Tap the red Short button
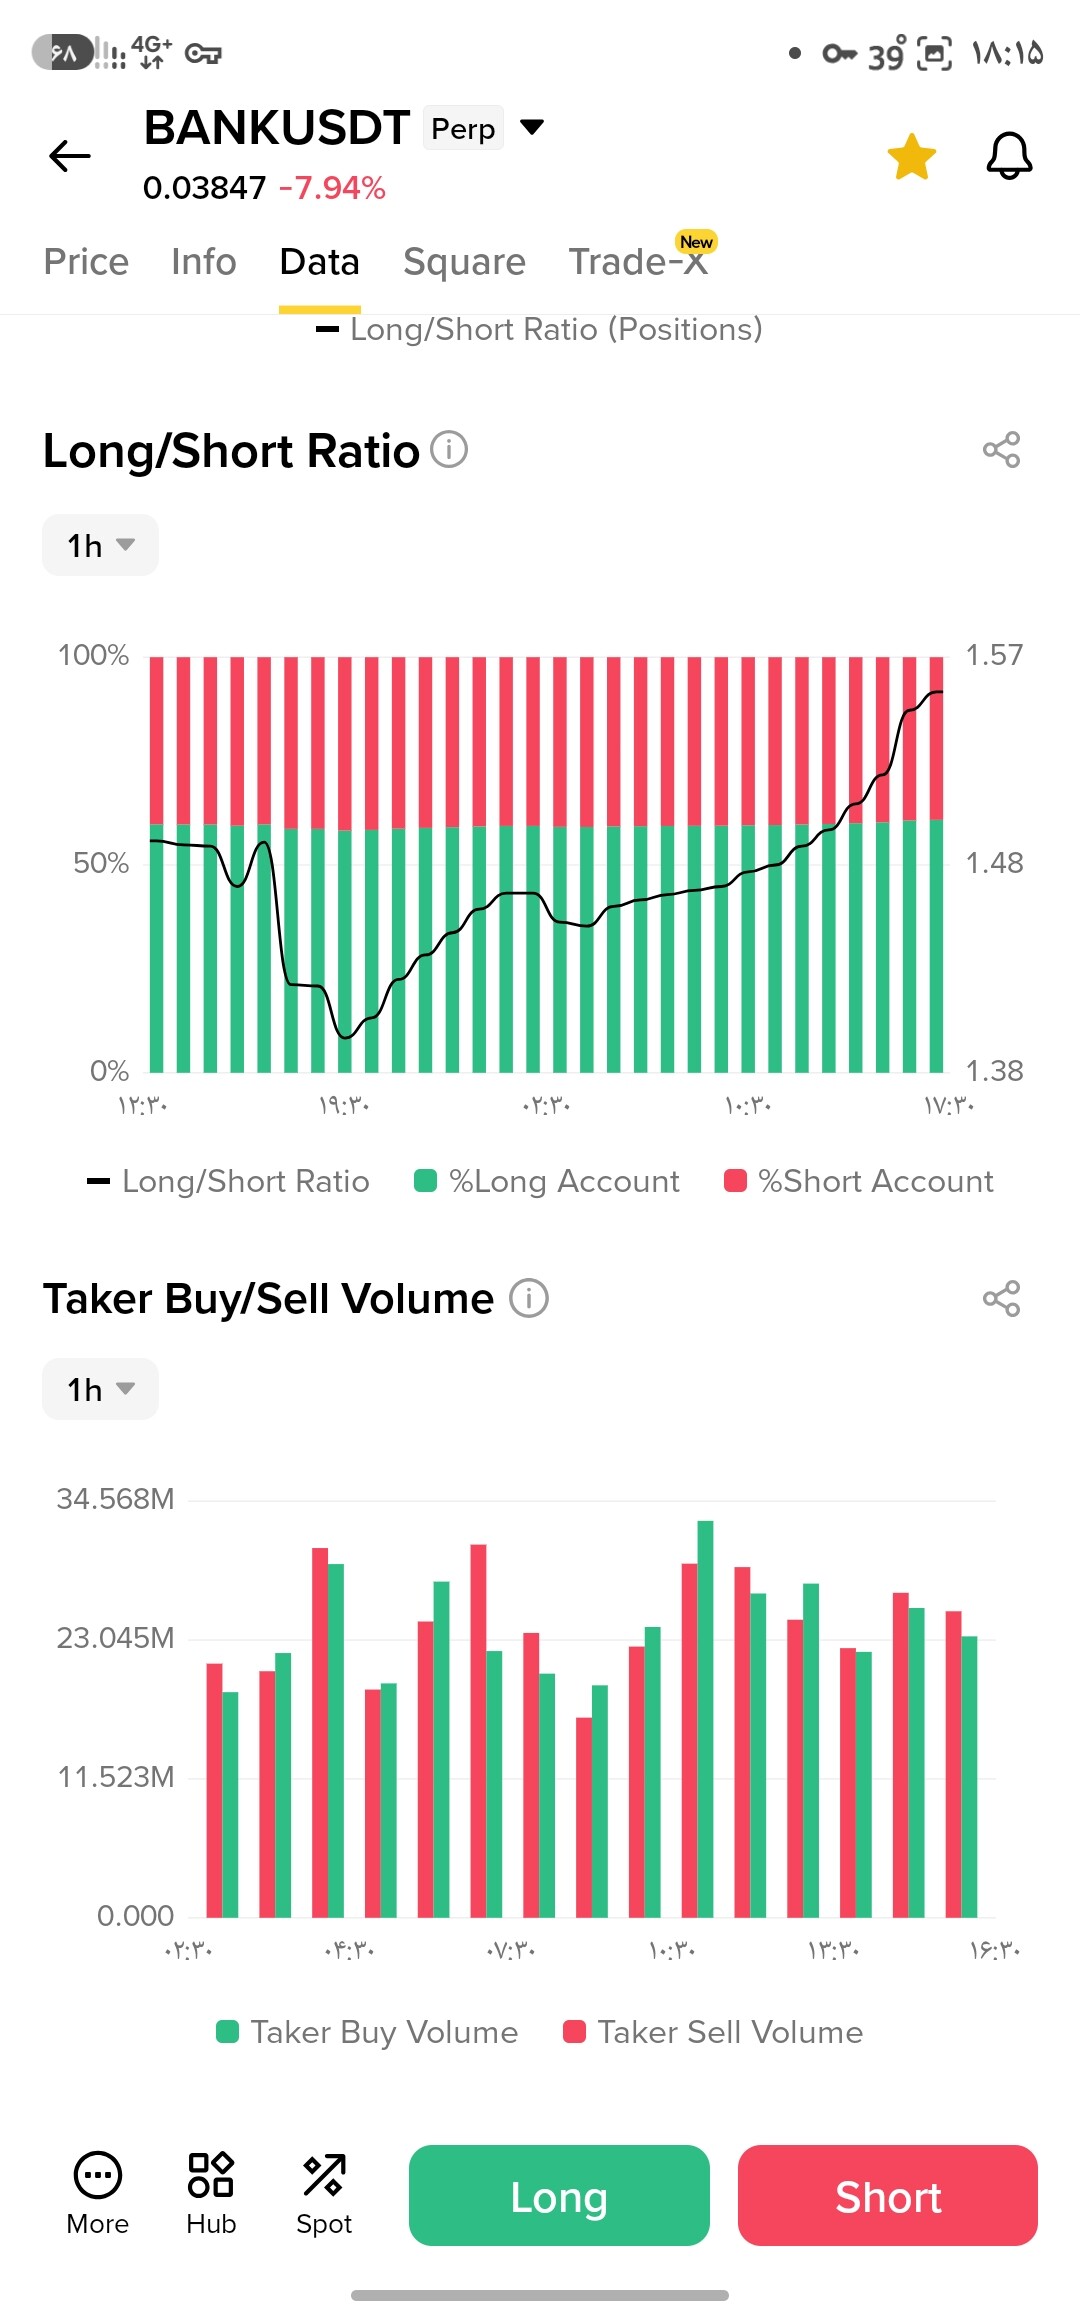This screenshot has width=1080, height=2316. [x=888, y=2195]
